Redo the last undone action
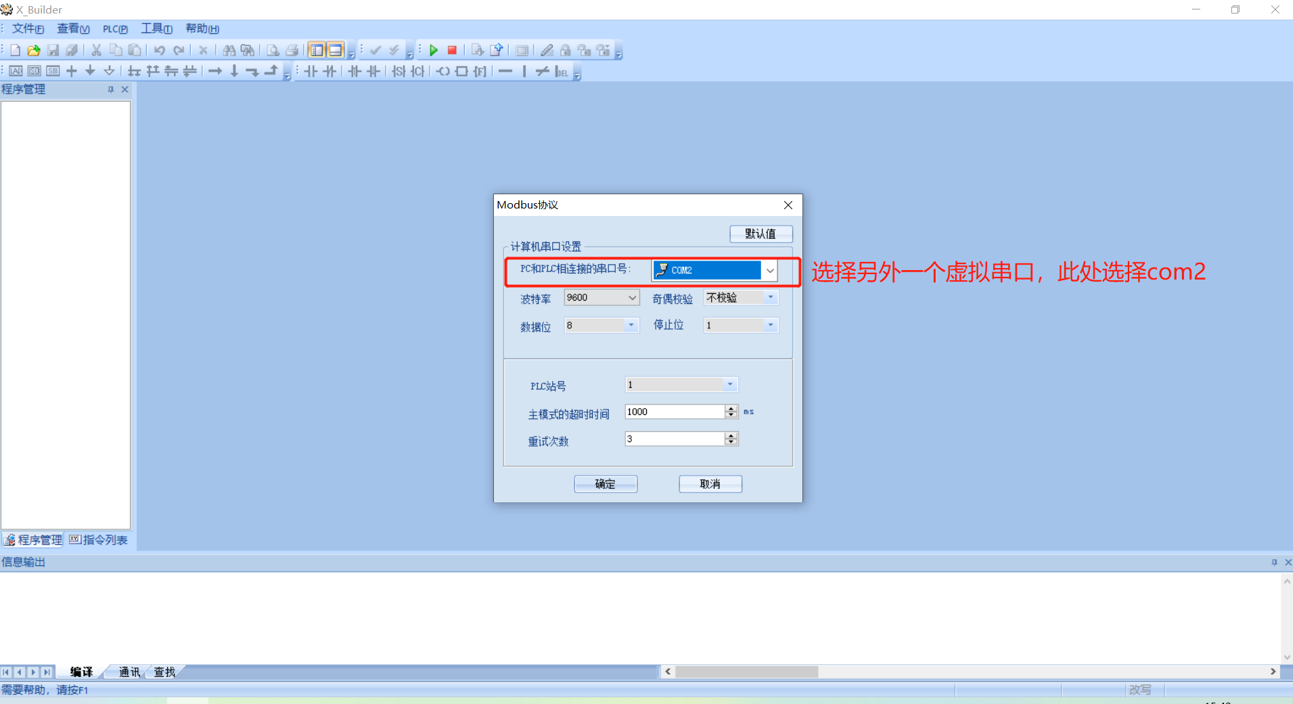 point(179,50)
